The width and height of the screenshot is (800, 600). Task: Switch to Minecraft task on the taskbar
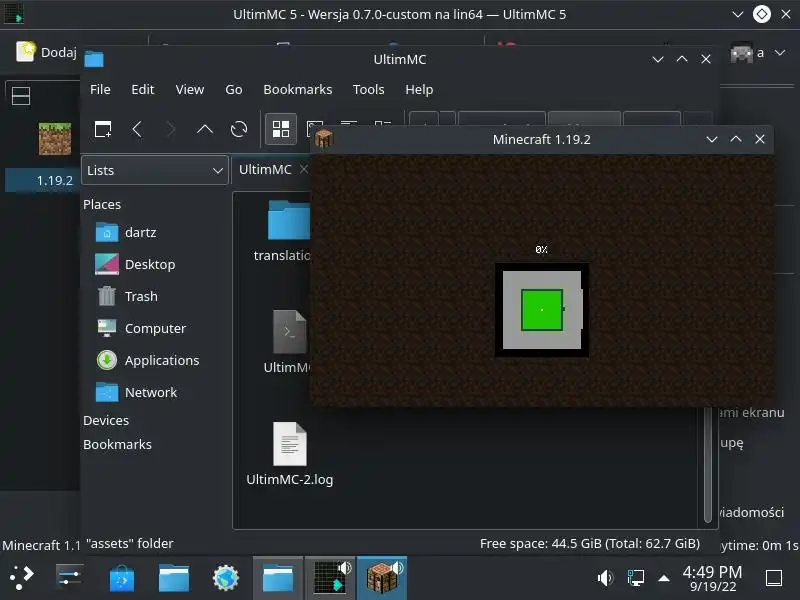point(382,578)
